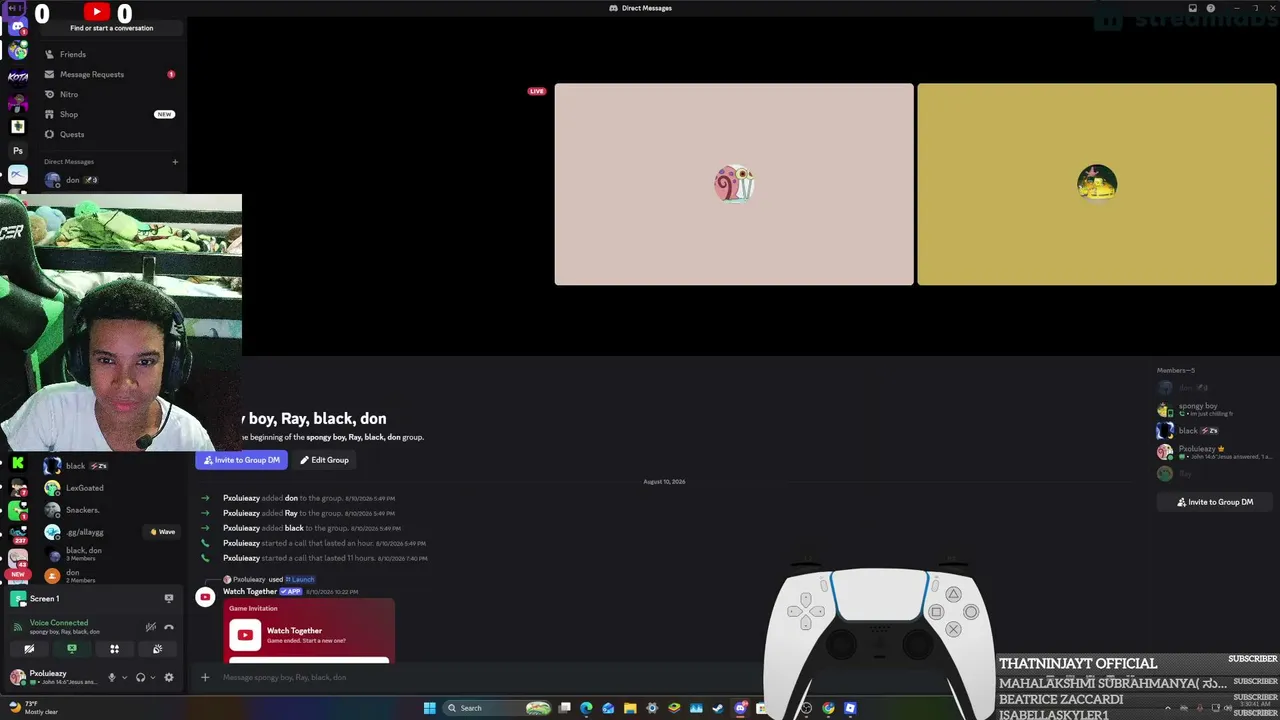
Task: Open DM with black
Action: [x=110, y=466]
